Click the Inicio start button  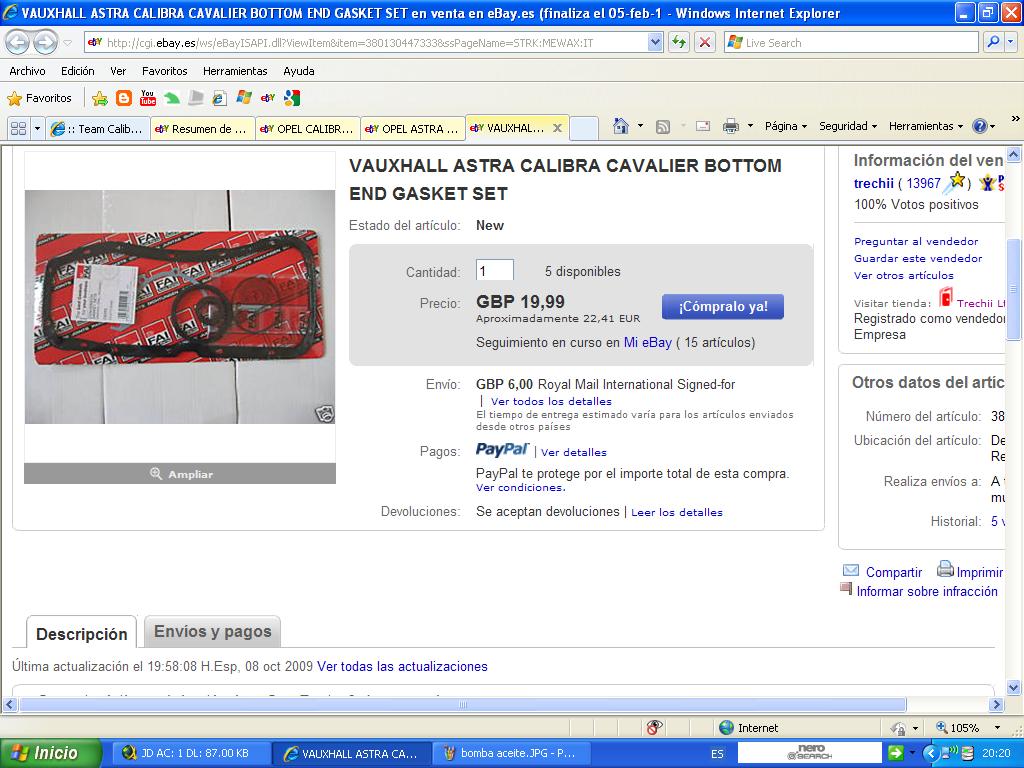[51, 753]
